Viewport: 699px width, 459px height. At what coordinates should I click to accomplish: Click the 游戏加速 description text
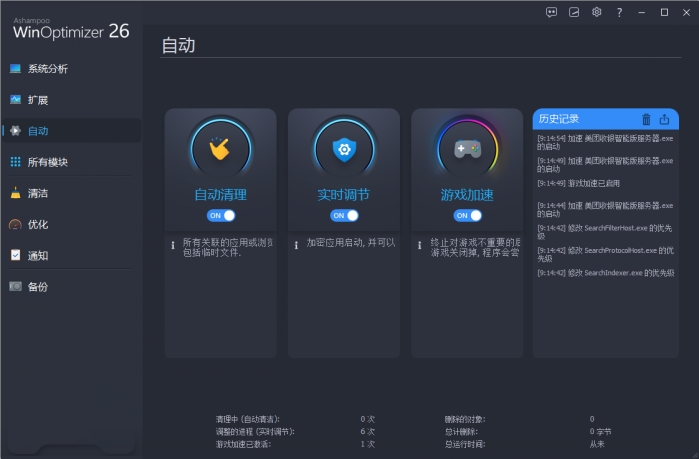[475, 247]
